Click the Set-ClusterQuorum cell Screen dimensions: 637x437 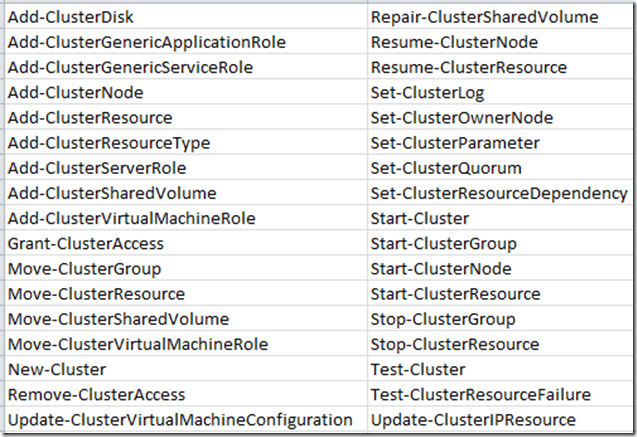(445, 168)
